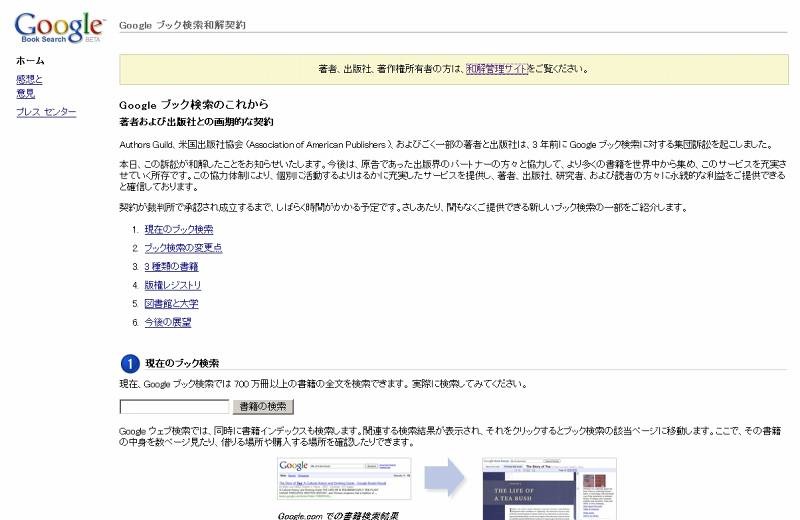Click the 3 種類の書籍 link
This screenshot has width=800, height=520.
coord(171,267)
